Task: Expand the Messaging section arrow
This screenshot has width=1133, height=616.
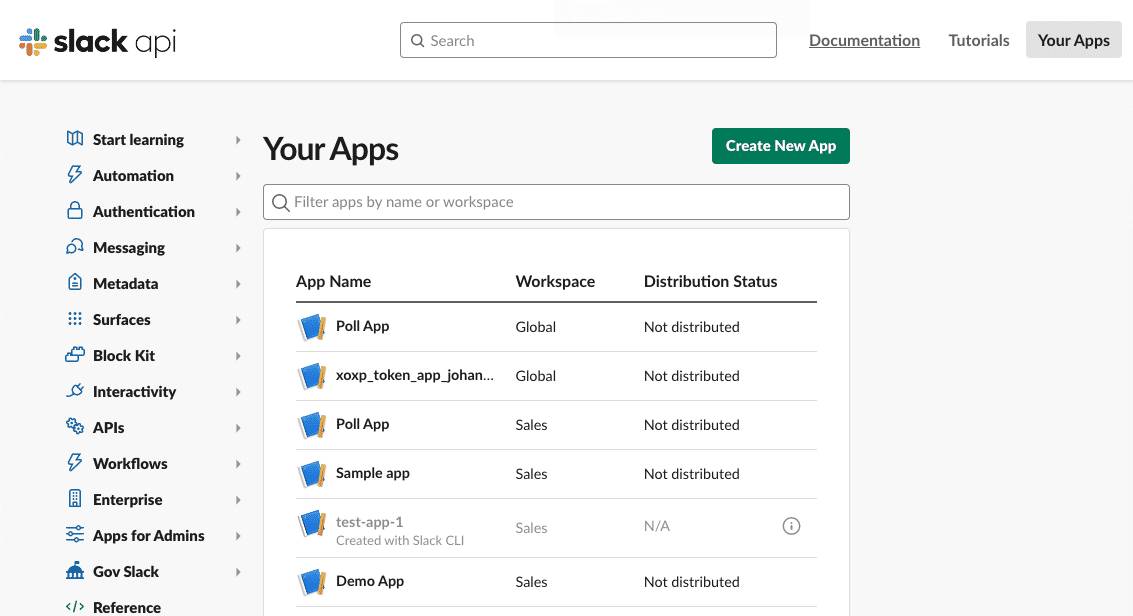Action: 238,248
